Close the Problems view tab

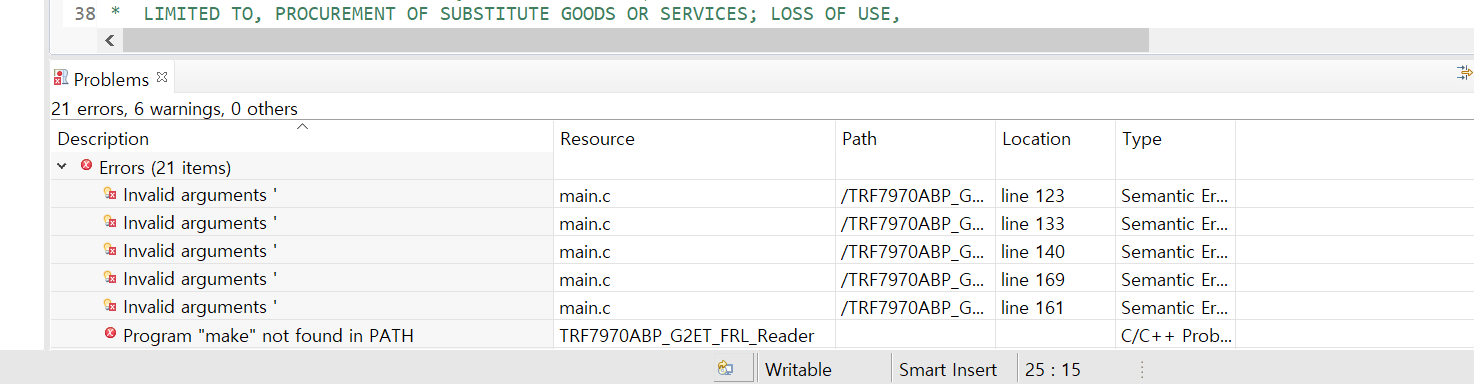click(162, 76)
